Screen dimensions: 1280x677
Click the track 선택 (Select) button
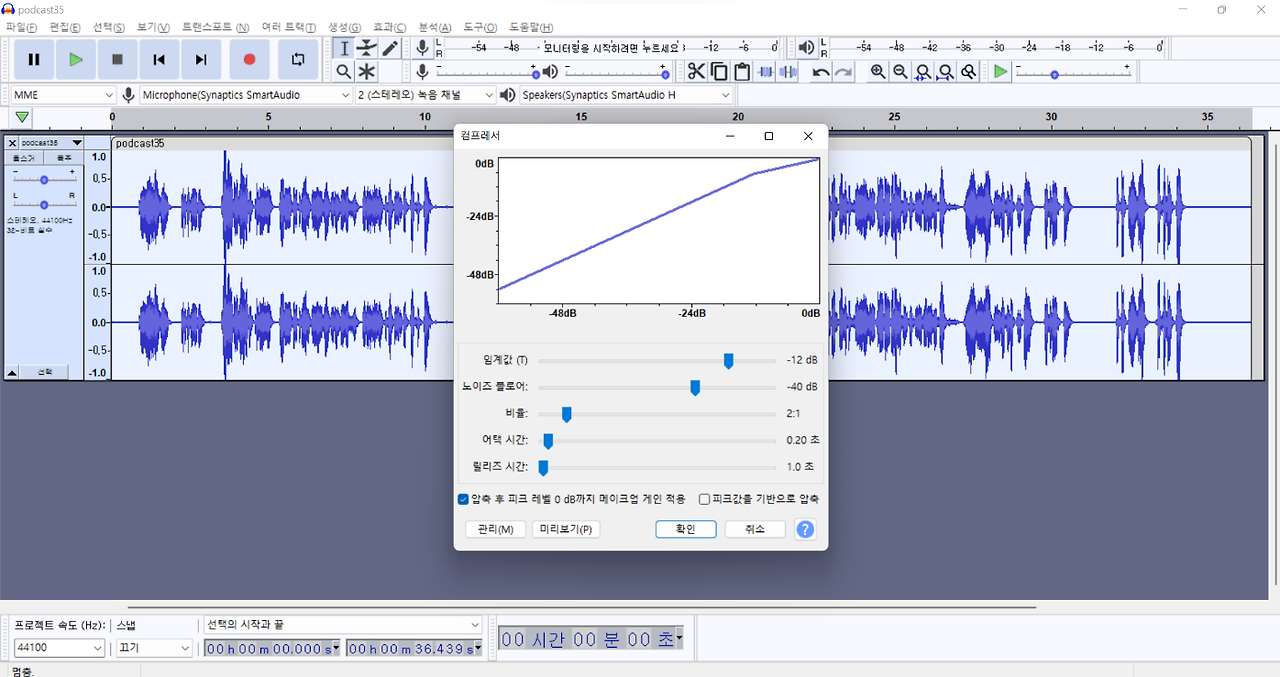tap(45, 372)
